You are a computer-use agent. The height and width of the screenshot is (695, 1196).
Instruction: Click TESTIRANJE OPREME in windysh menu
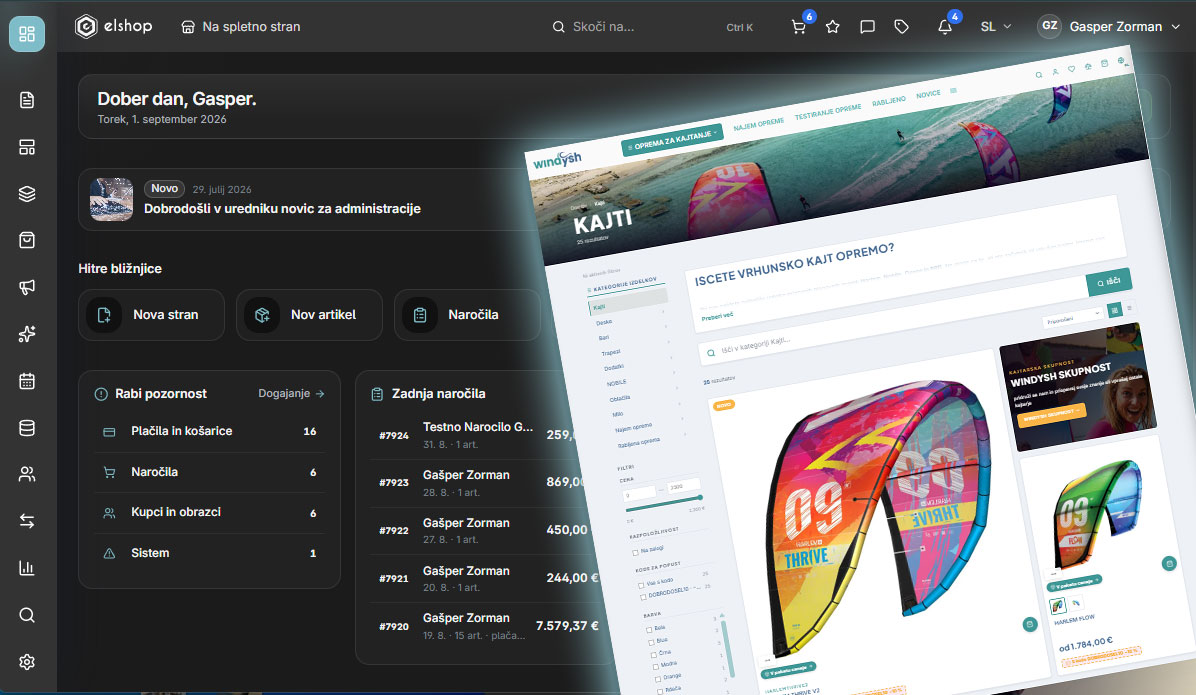point(828,111)
